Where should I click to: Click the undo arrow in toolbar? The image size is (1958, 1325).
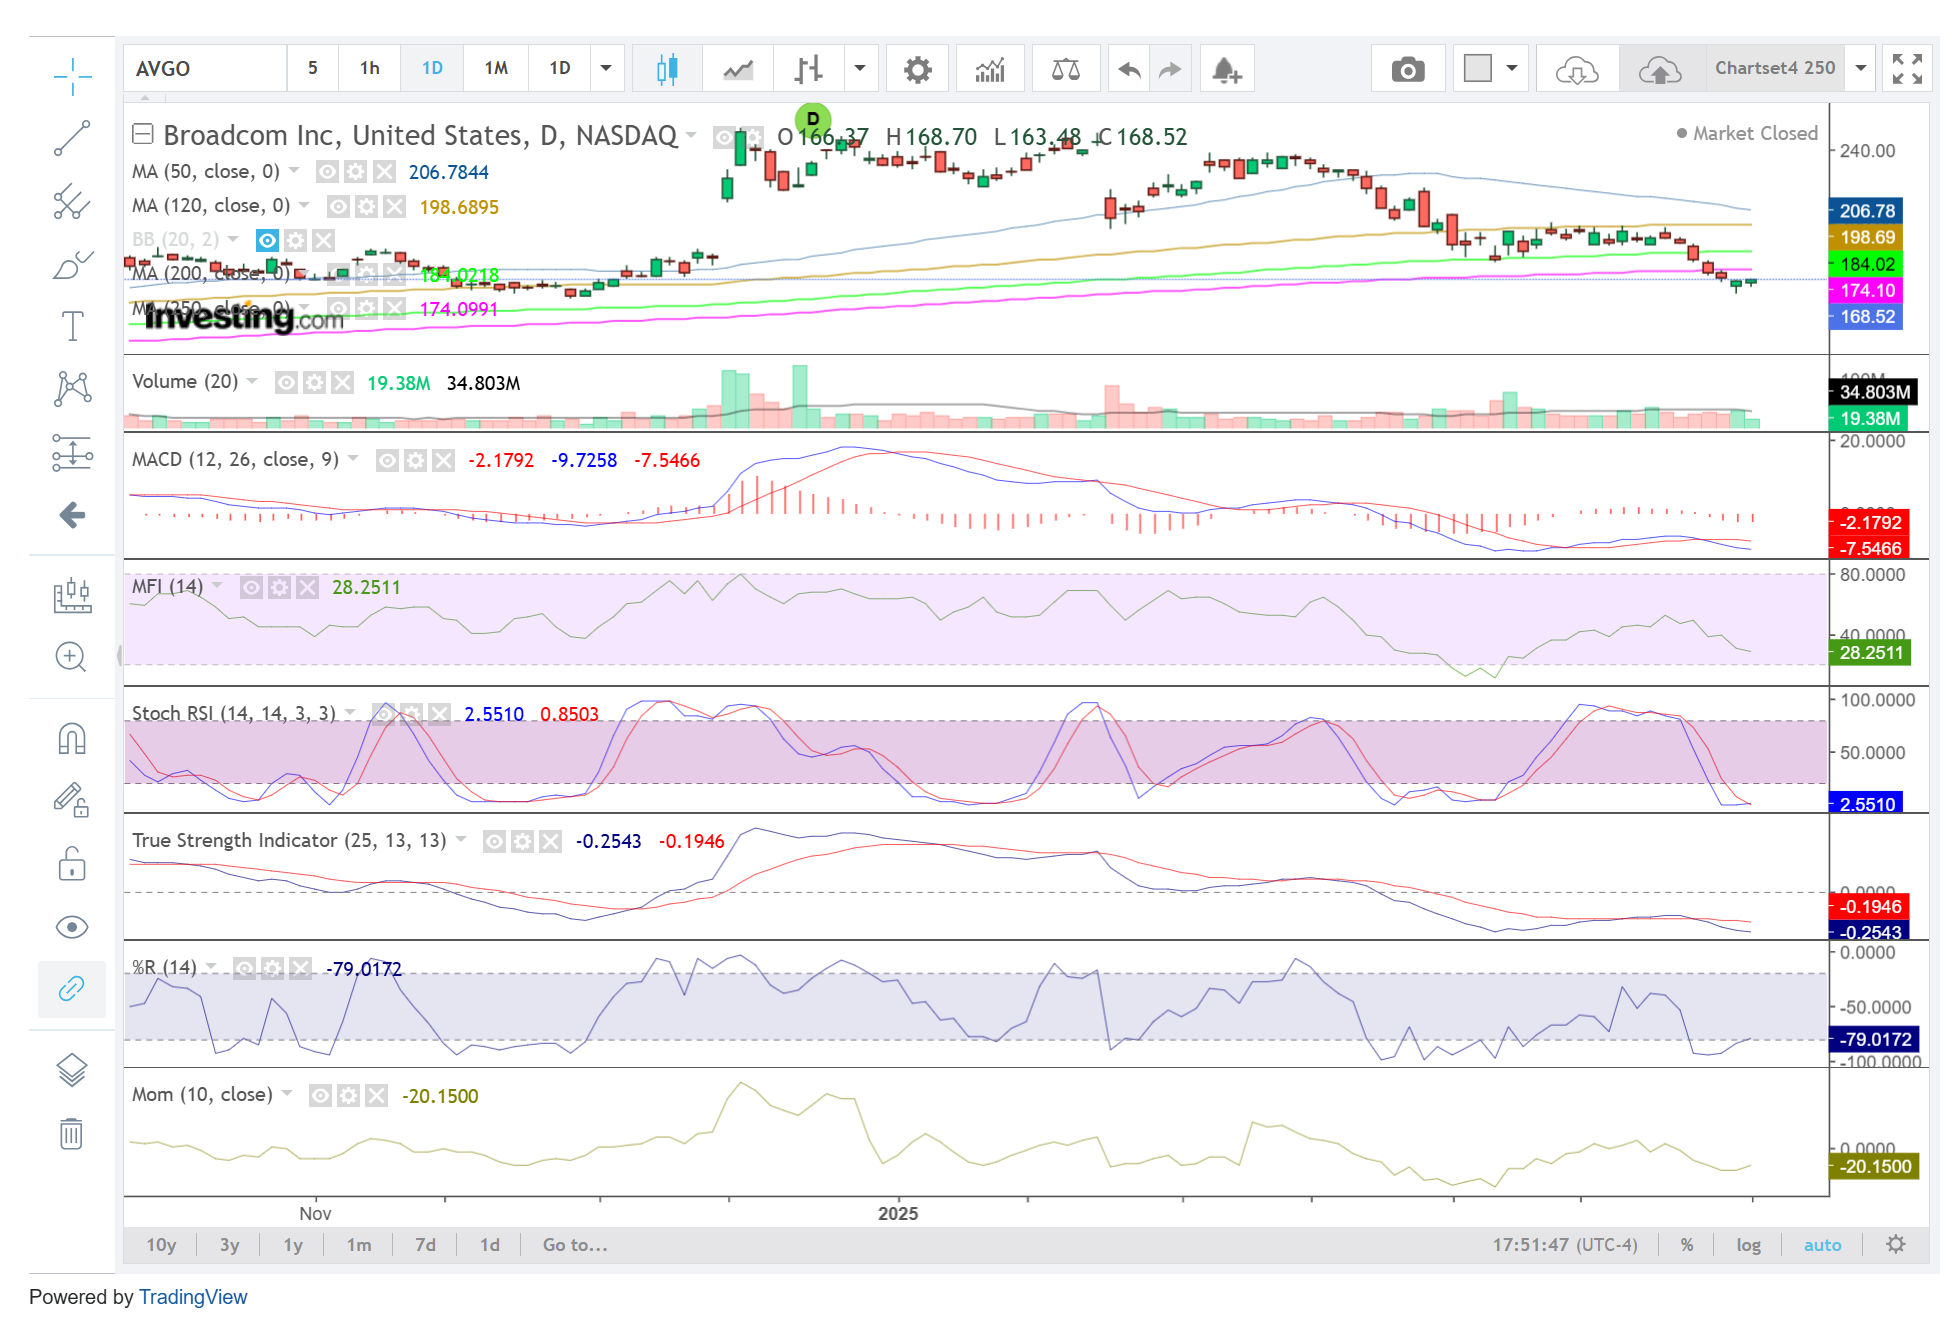[x=1129, y=69]
